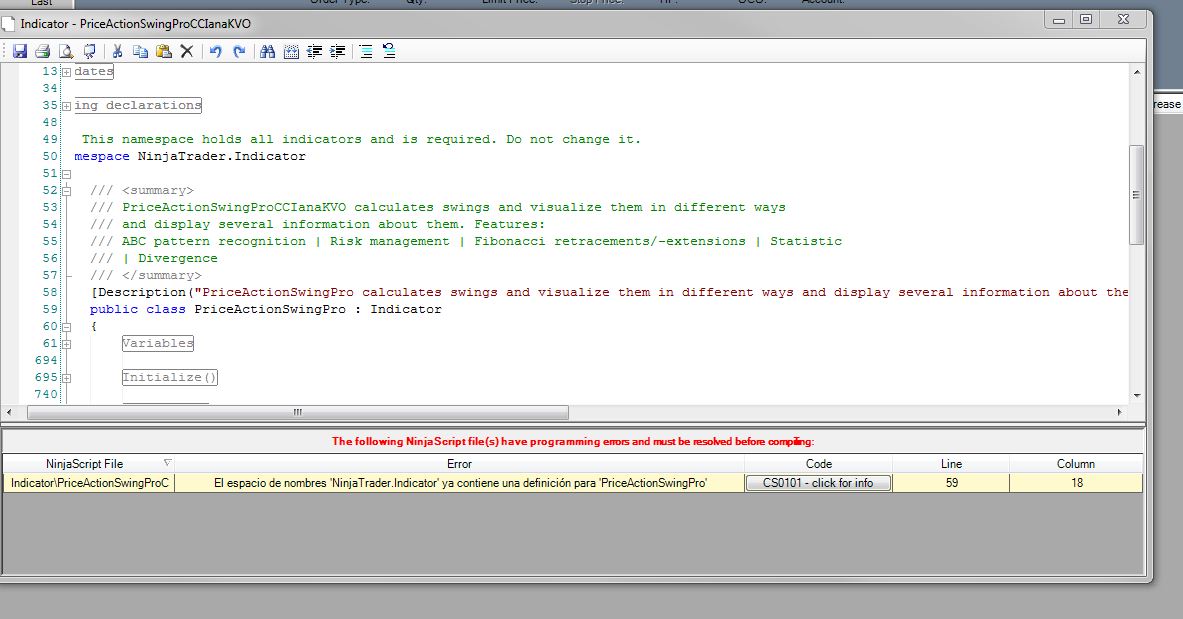Paste from the clipboard
Image resolution: width=1183 pixels, height=619 pixels.
(164, 51)
